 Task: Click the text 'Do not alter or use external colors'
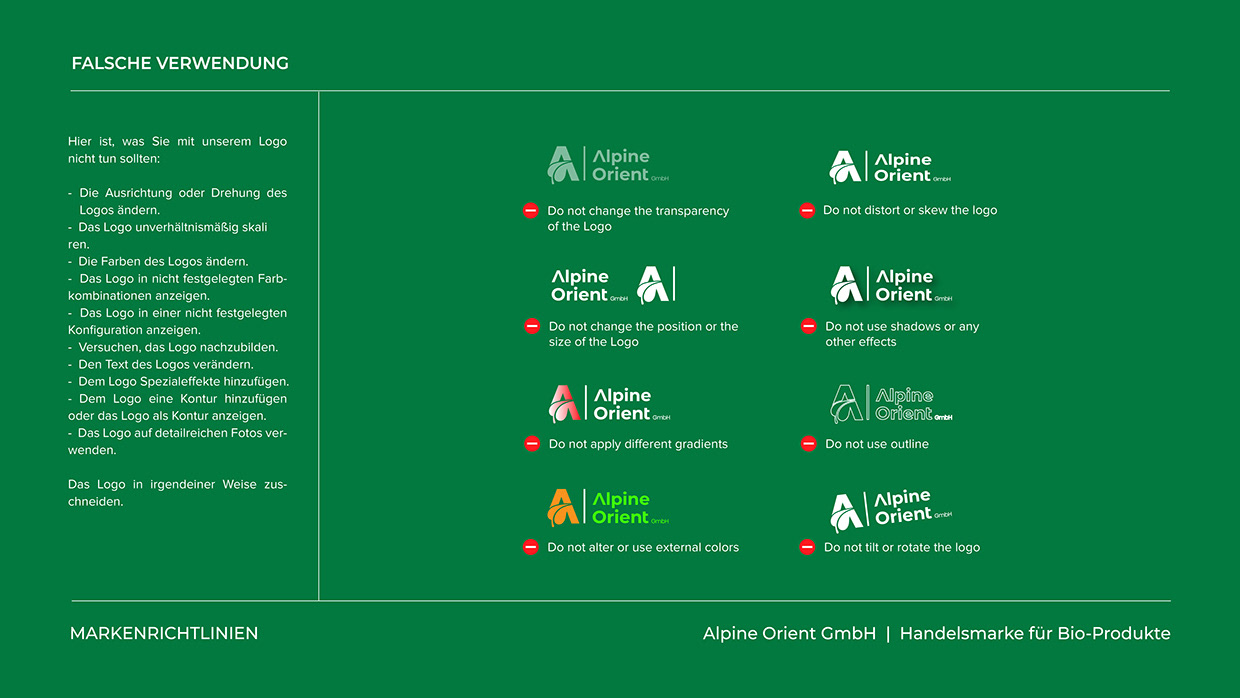(x=643, y=547)
